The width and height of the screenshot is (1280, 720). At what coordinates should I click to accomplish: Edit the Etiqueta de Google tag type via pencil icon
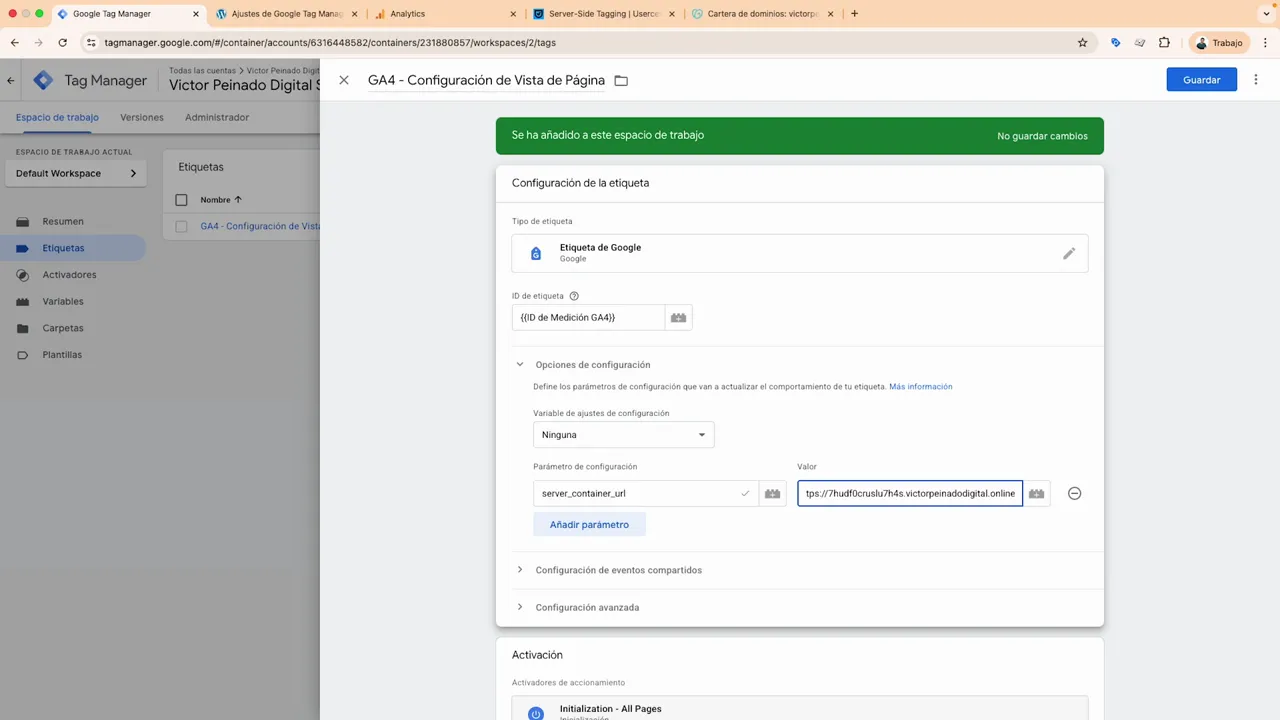pos(1068,253)
